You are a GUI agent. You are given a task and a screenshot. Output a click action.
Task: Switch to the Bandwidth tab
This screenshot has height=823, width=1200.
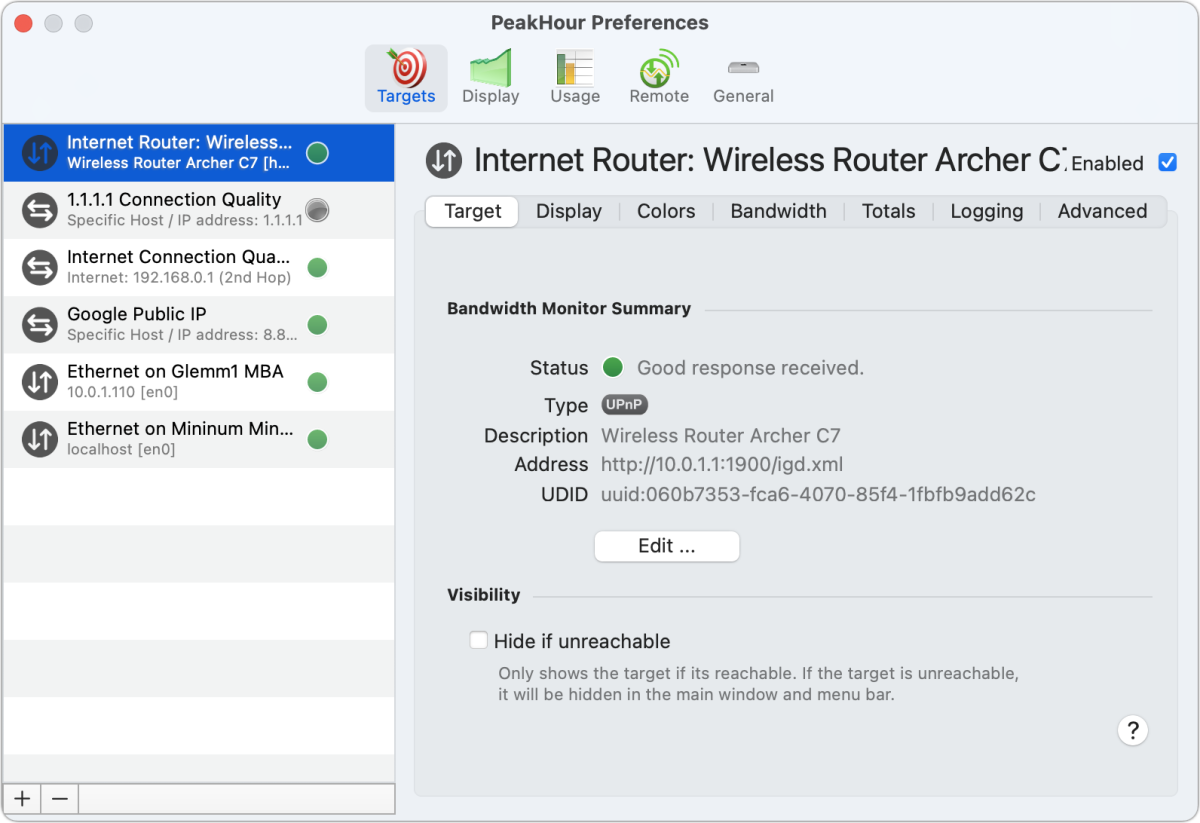click(x=778, y=211)
